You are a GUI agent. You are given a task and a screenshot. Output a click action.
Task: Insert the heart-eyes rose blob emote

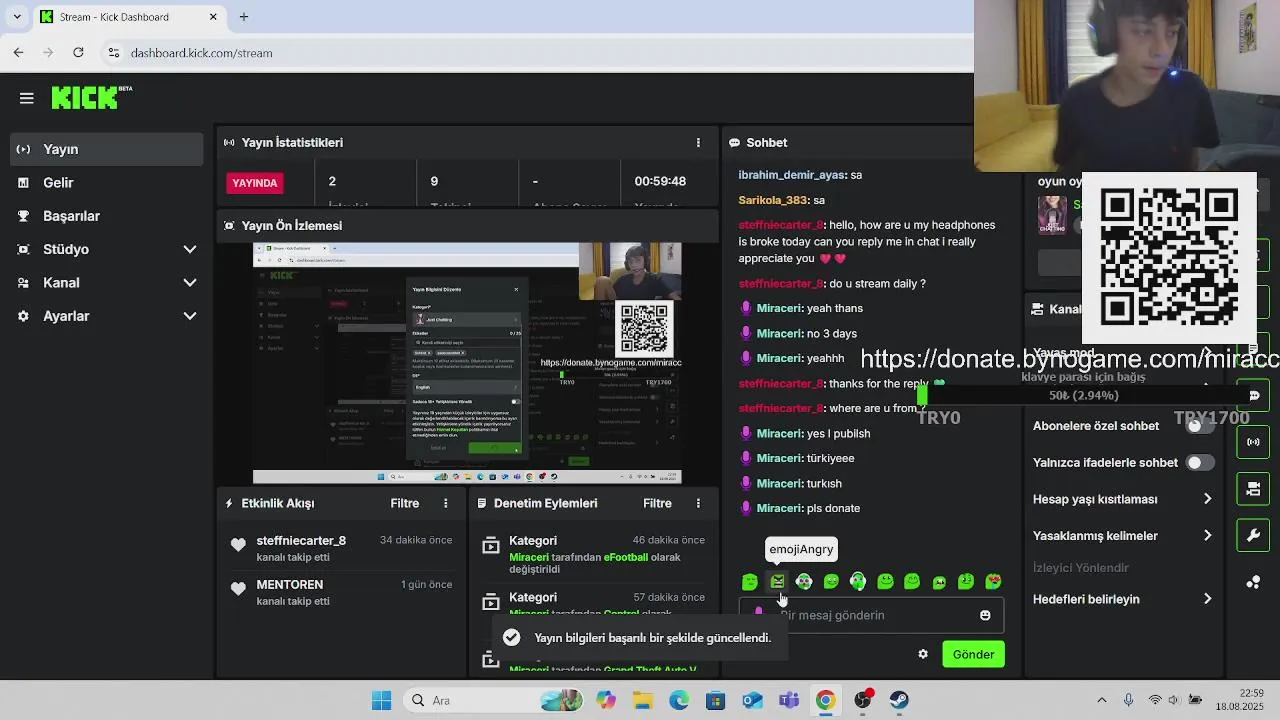(993, 581)
